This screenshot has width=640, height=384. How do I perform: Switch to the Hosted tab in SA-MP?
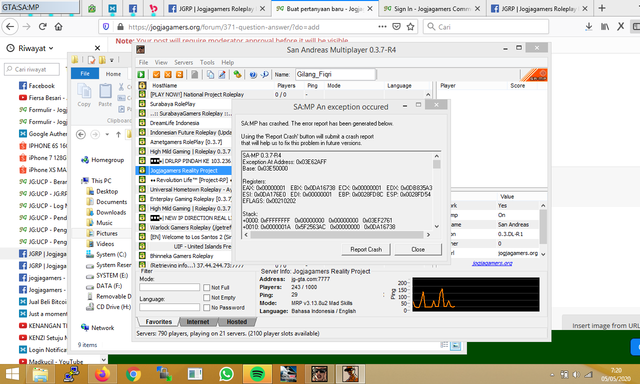click(x=237, y=322)
